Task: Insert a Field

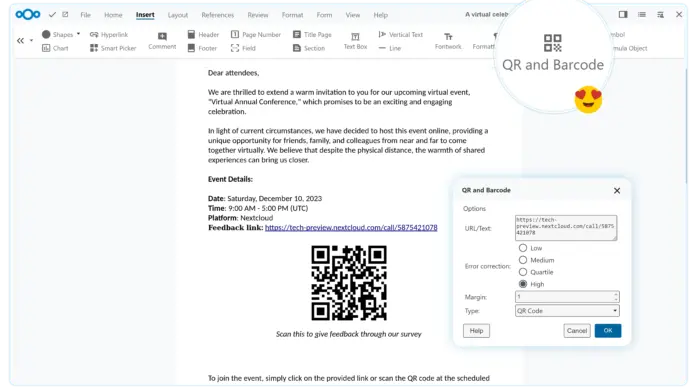Action: click(243, 48)
